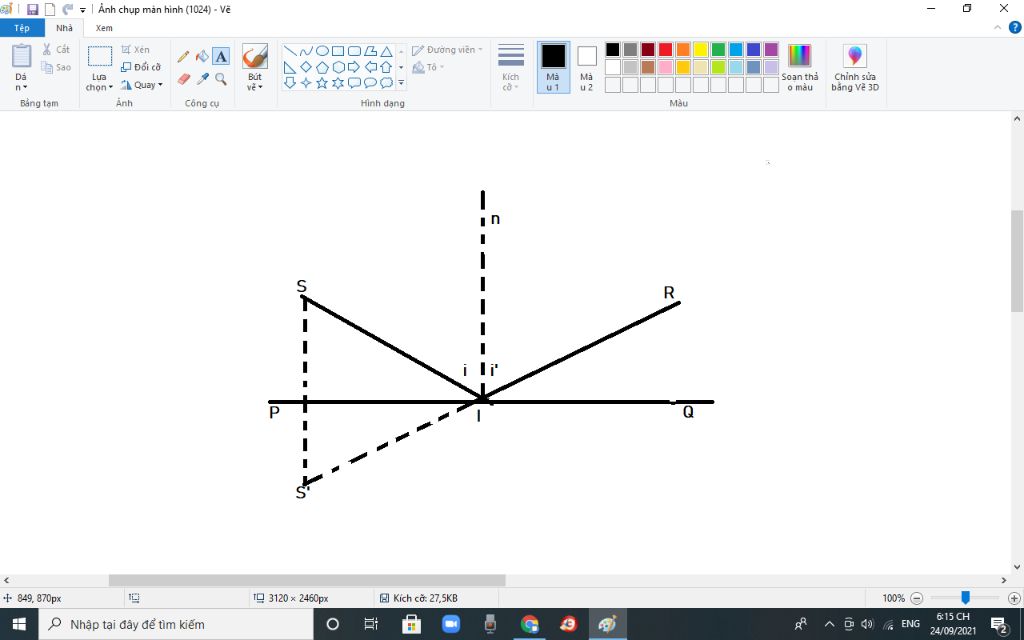
Task: Switch to the Nhà (Home) tab
Action: click(x=65, y=28)
